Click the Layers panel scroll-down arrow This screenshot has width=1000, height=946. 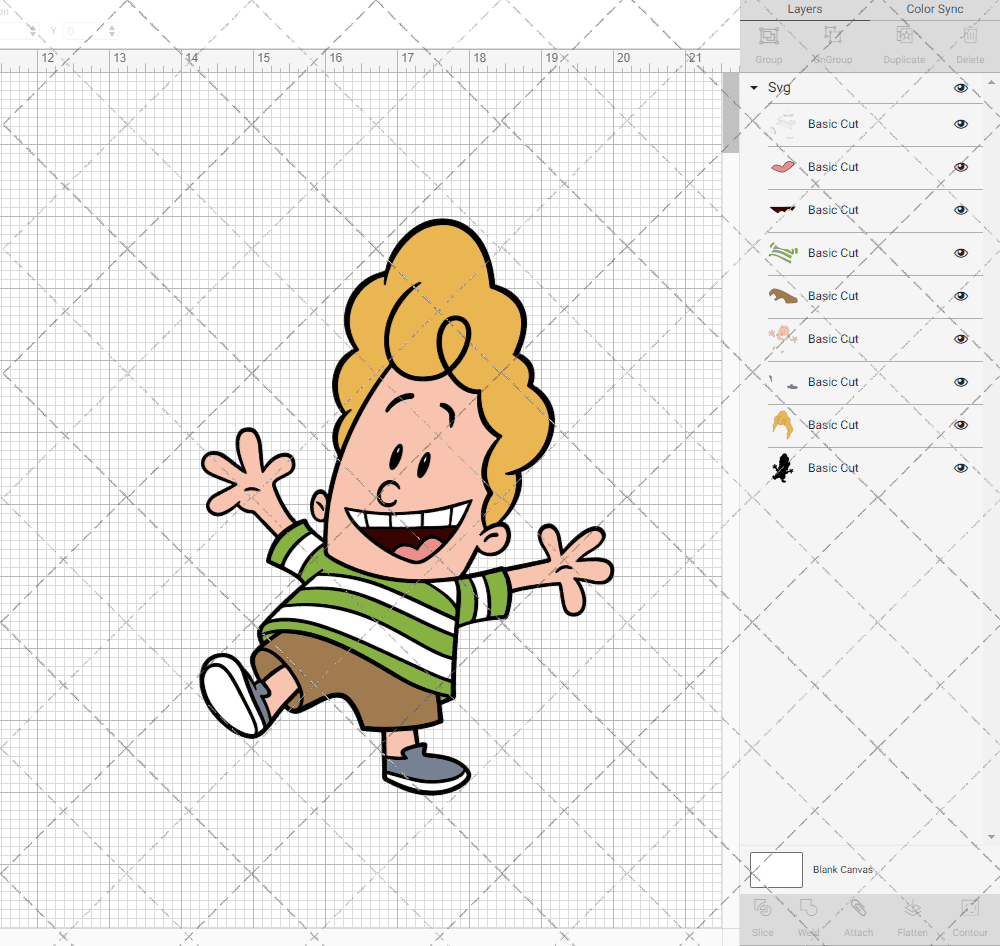tap(990, 837)
